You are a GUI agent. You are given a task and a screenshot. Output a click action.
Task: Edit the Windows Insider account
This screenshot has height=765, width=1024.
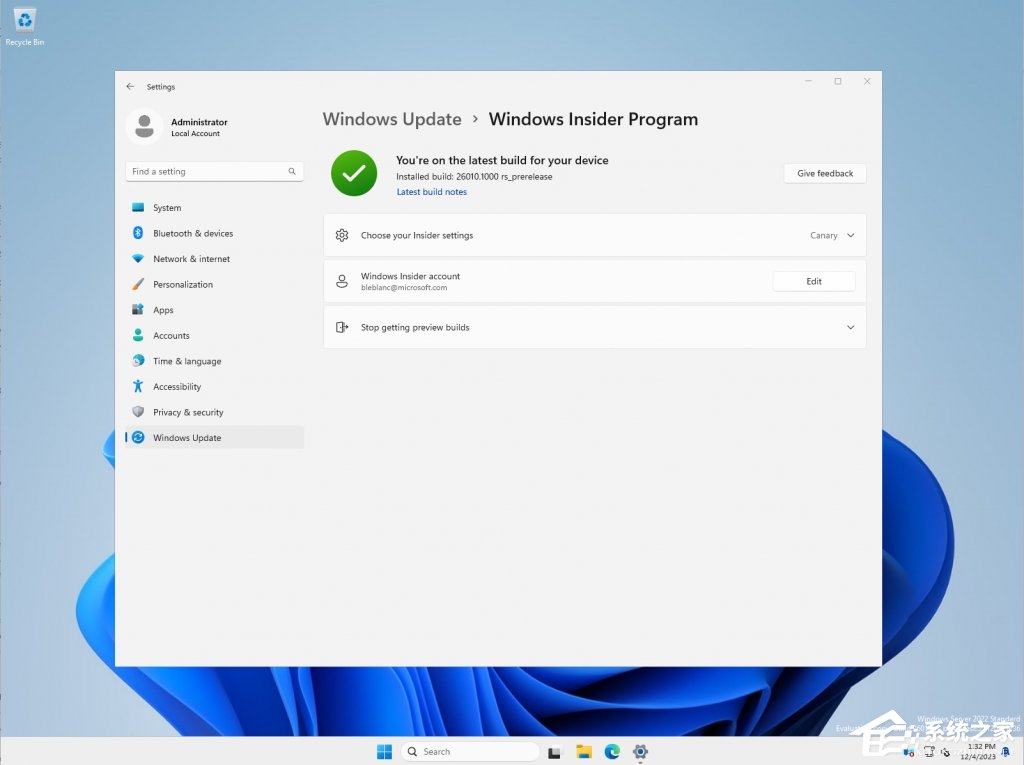coord(813,282)
